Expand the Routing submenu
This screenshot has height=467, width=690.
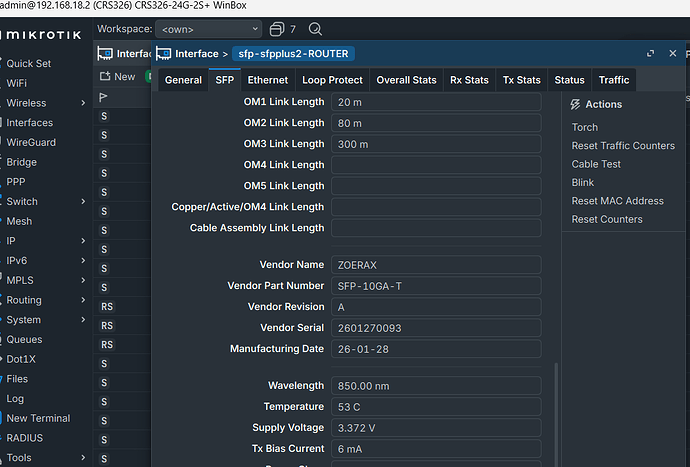(x=83, y=300)
